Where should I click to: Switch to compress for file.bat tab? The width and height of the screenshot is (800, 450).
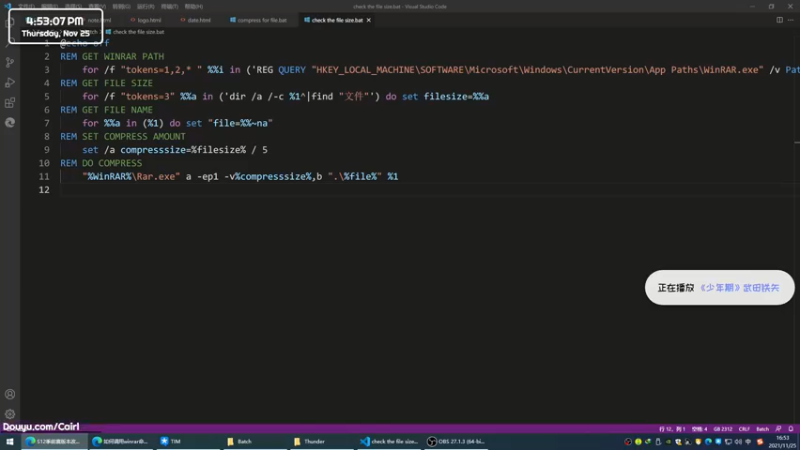pos(258,20)
